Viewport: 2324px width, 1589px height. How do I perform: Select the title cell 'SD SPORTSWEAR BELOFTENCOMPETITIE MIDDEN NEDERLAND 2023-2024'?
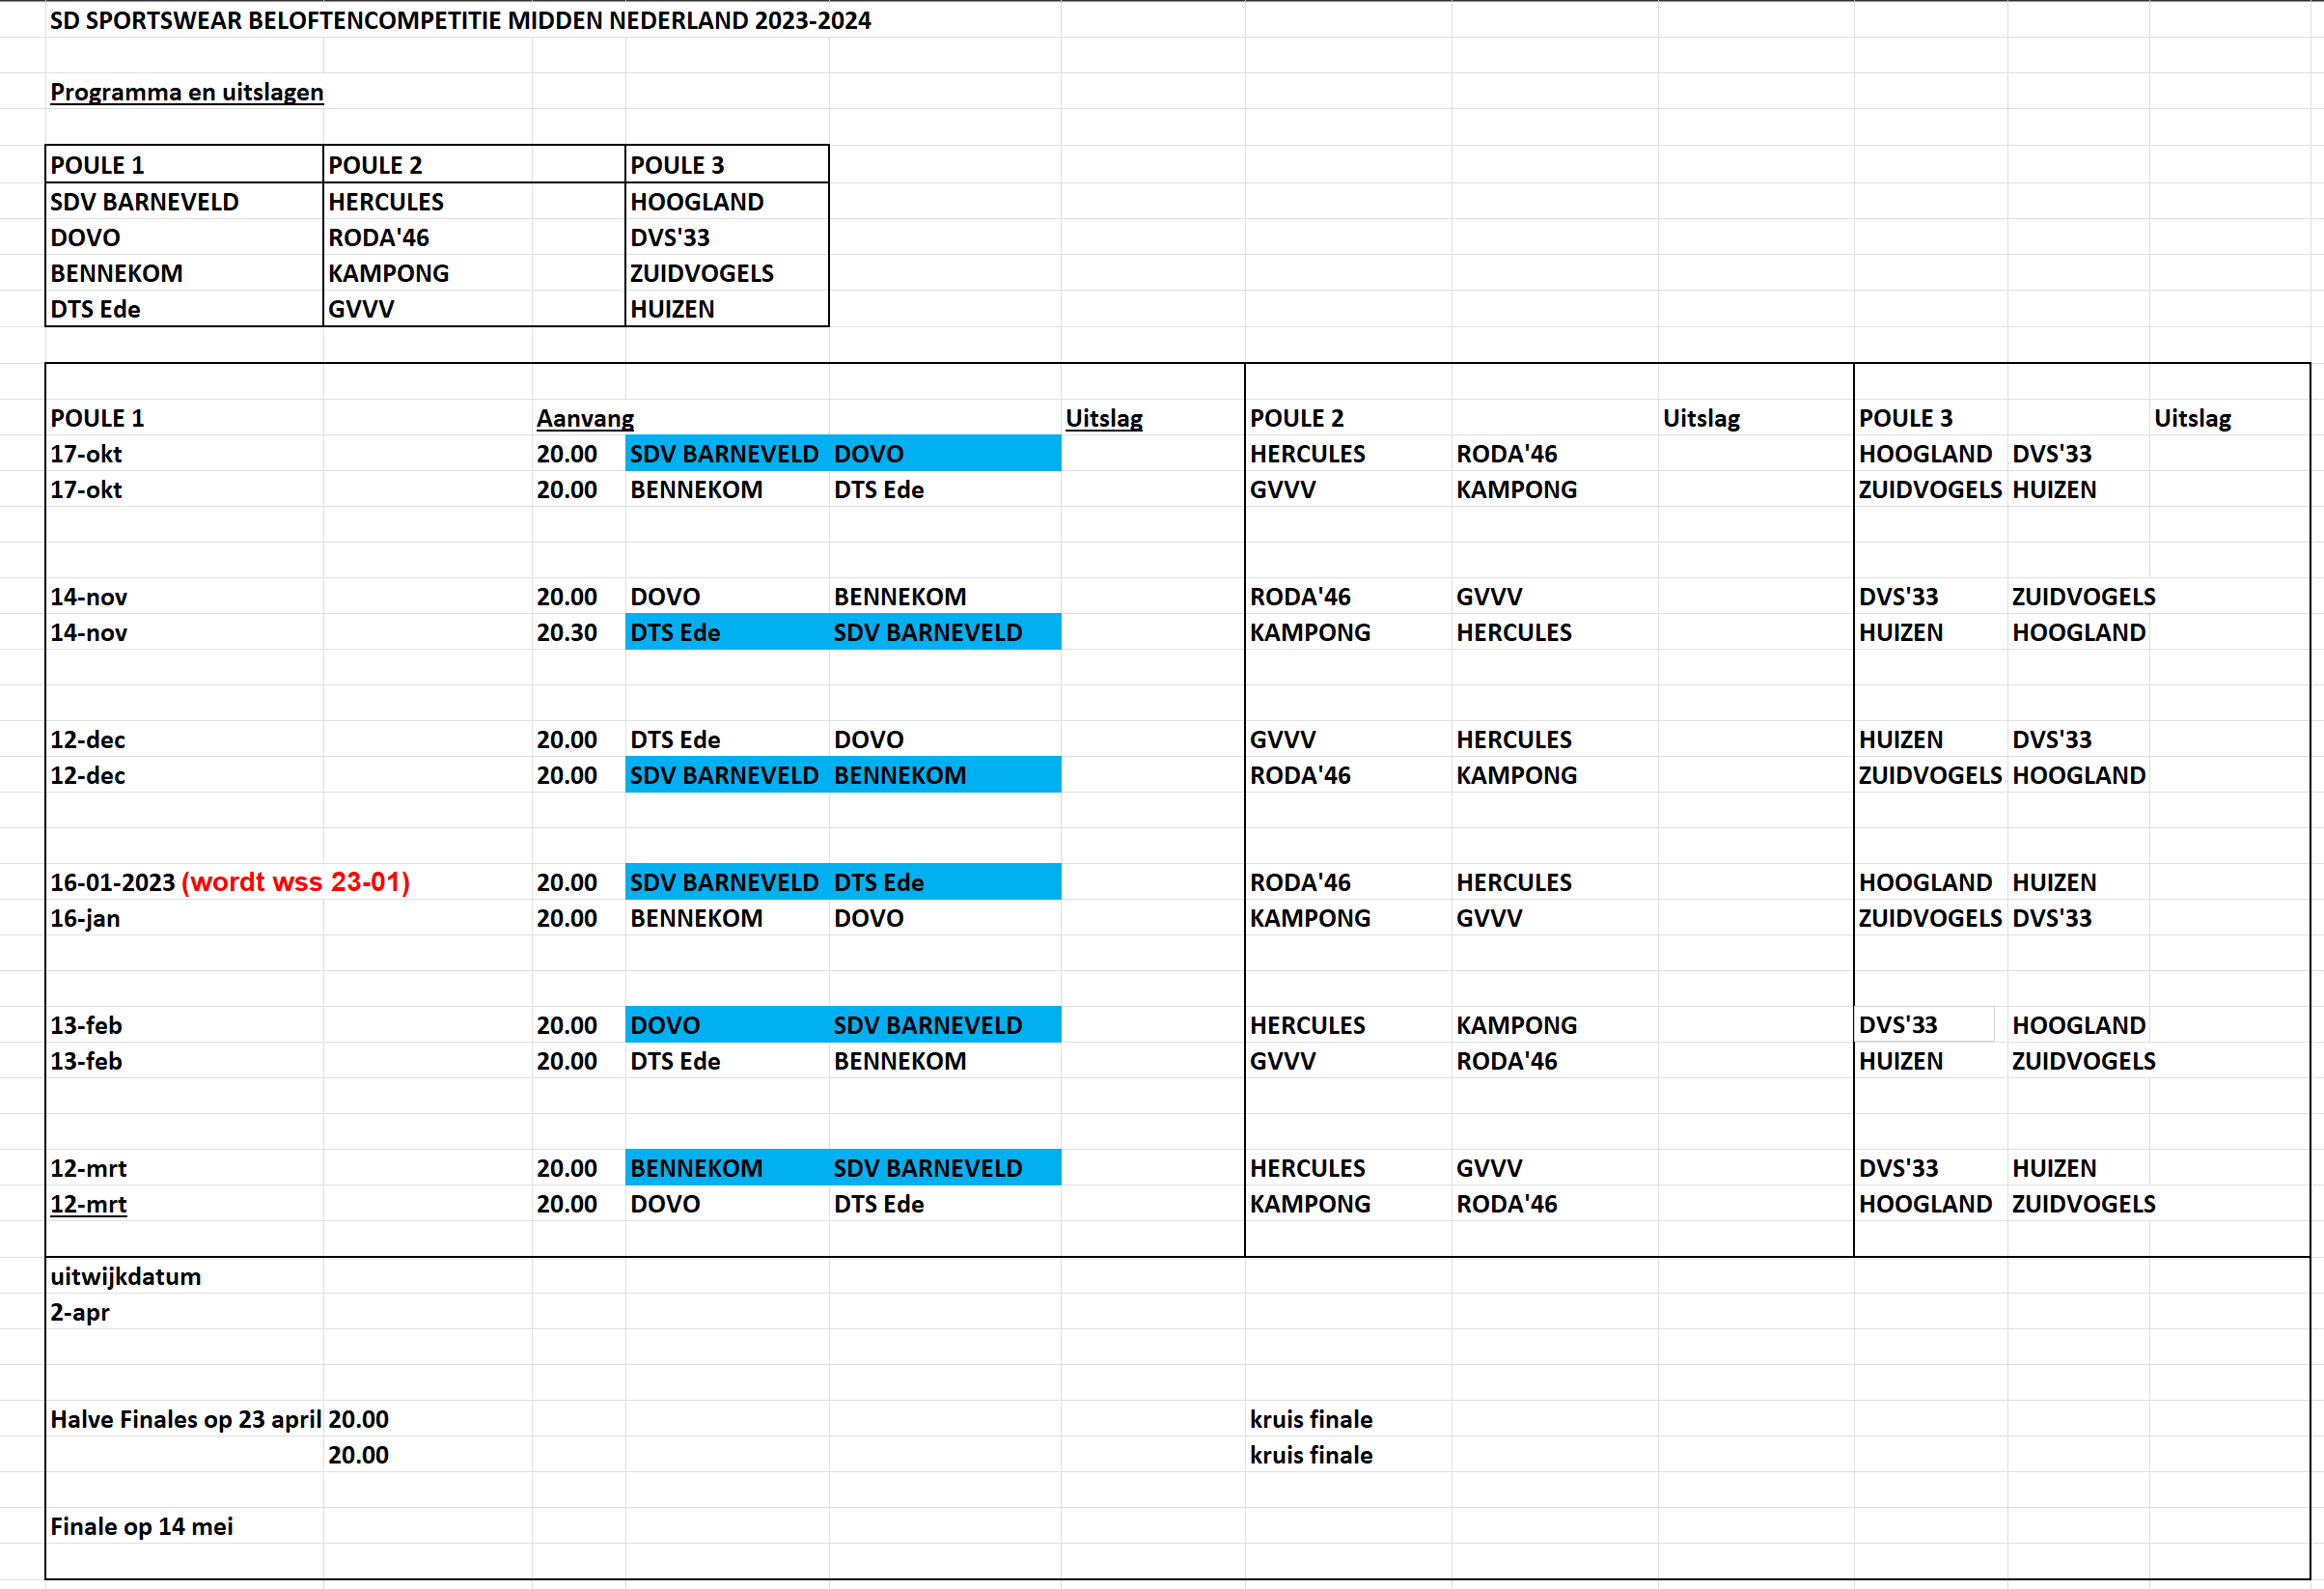click(460, 20)
